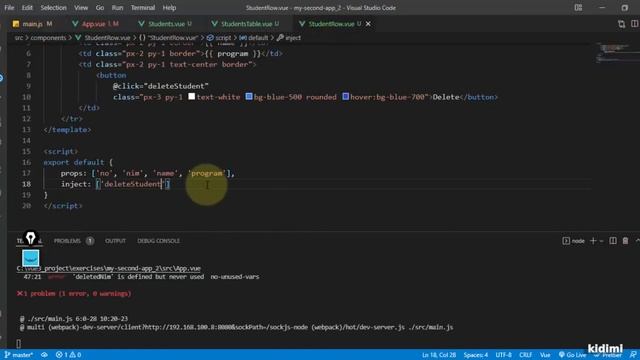The image size is (640, 360).
Task: Open the View menu
Action: pos(81,8)
